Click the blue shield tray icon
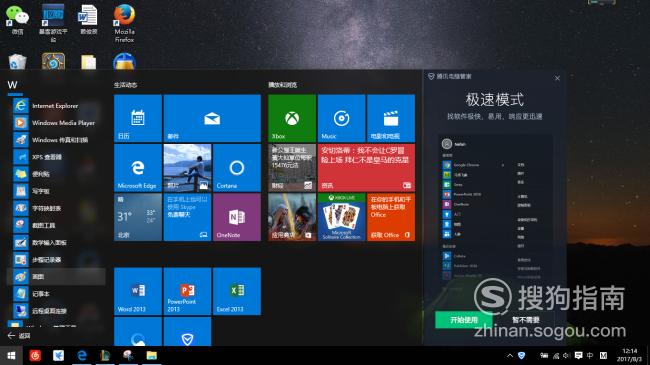Image resolution: width=650 pixels, height=365 pixels. tap(521, 355)
